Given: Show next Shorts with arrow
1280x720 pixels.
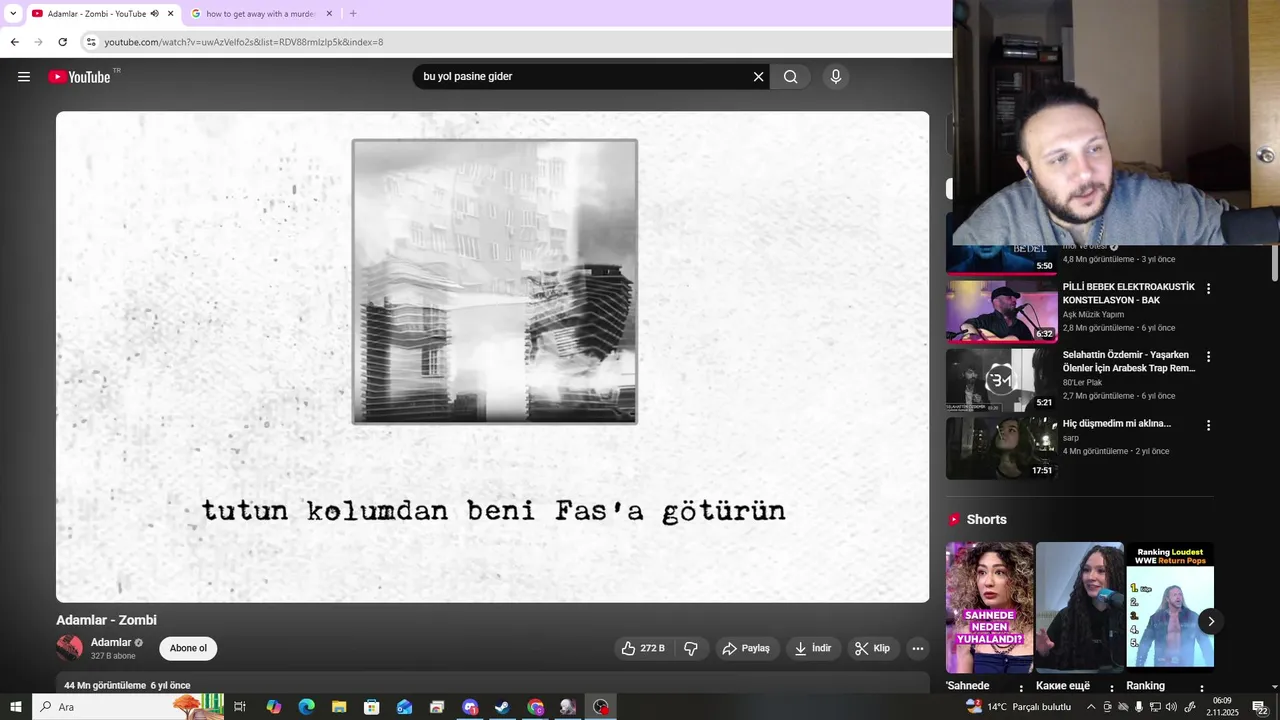Looking at the screenshot, I should pyautogui.click(x=1210, y=621).
